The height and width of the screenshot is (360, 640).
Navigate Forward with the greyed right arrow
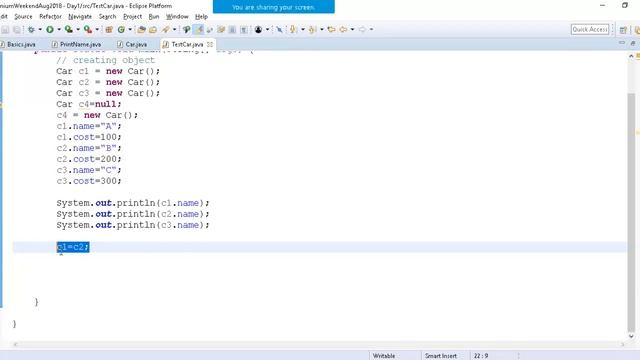click(x=362, y=29)
